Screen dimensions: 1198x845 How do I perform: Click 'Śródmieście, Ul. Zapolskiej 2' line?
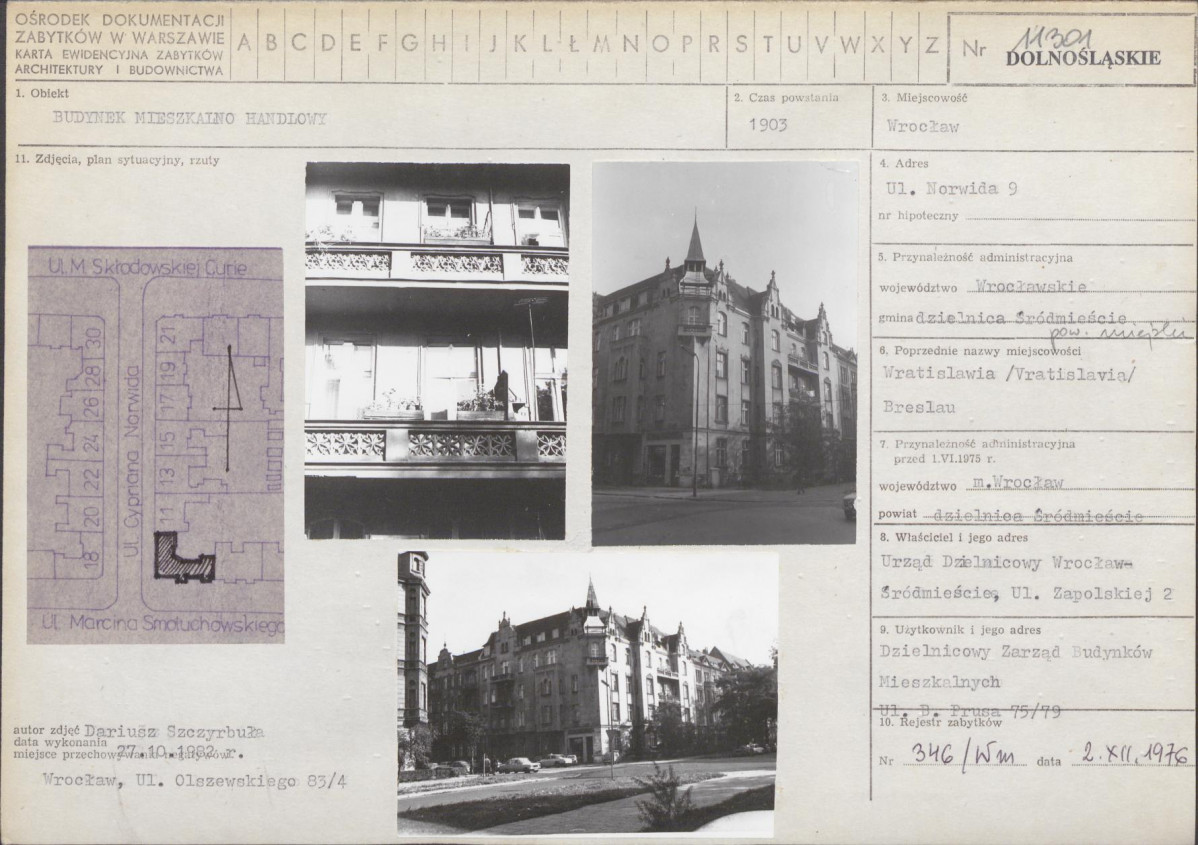pyautogui.click(x=1026, y=593)
